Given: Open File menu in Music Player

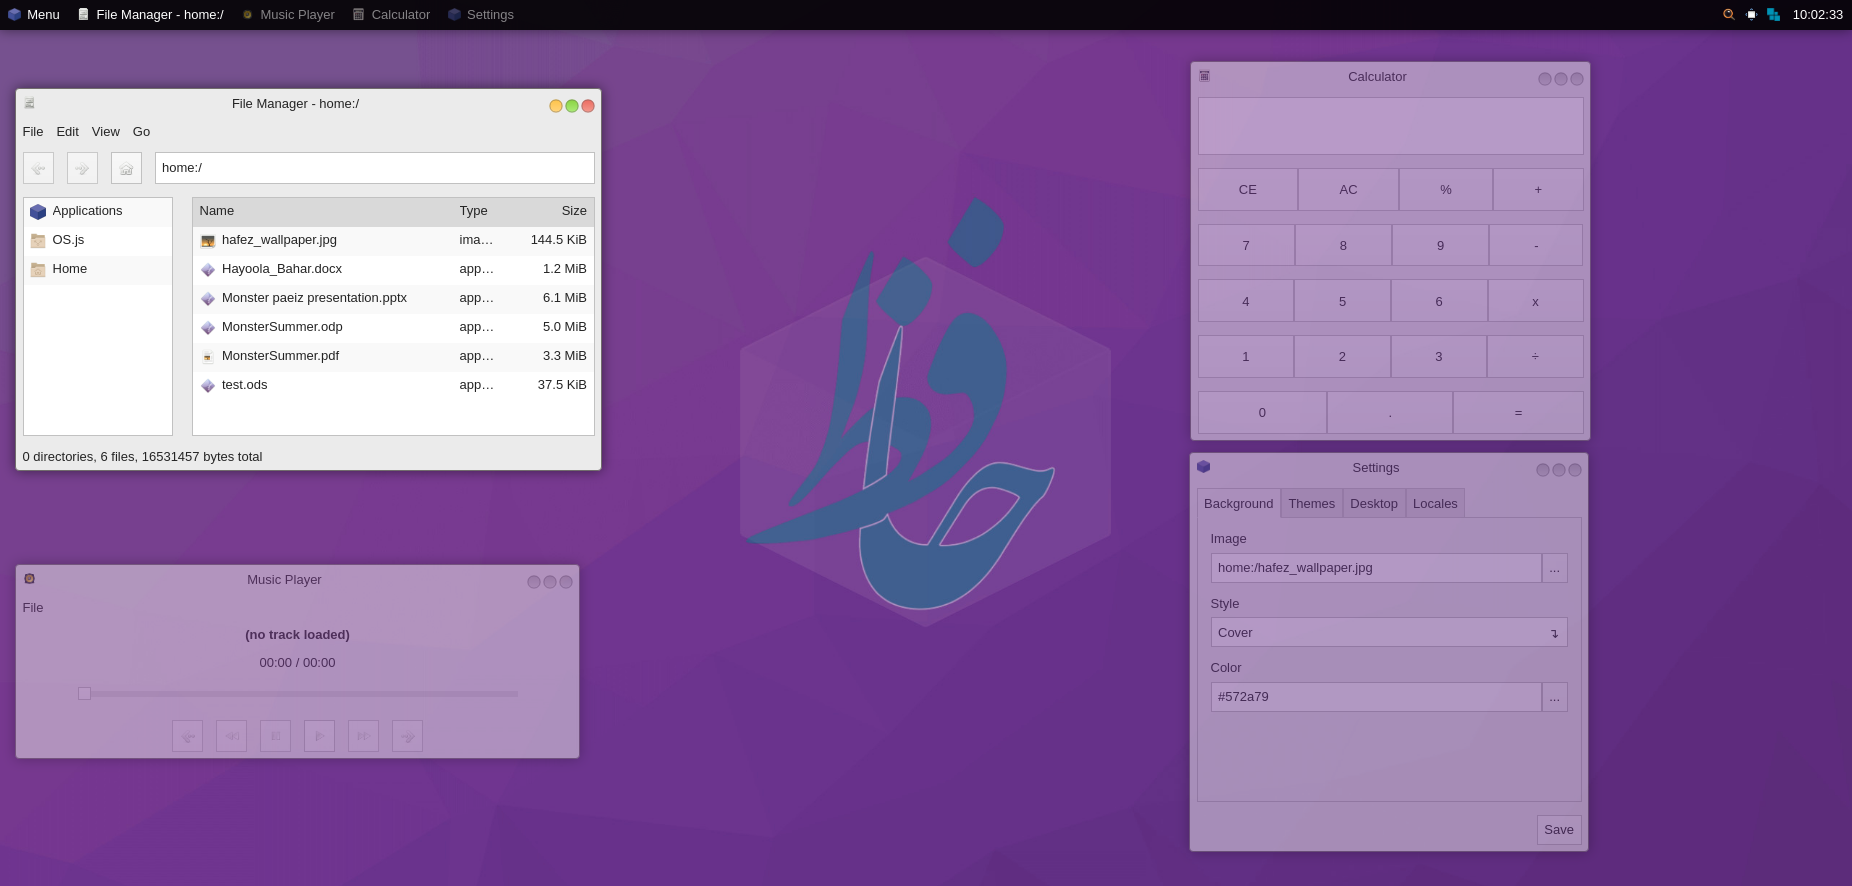Looking at the screenshot, I should [x=33, y=608].
